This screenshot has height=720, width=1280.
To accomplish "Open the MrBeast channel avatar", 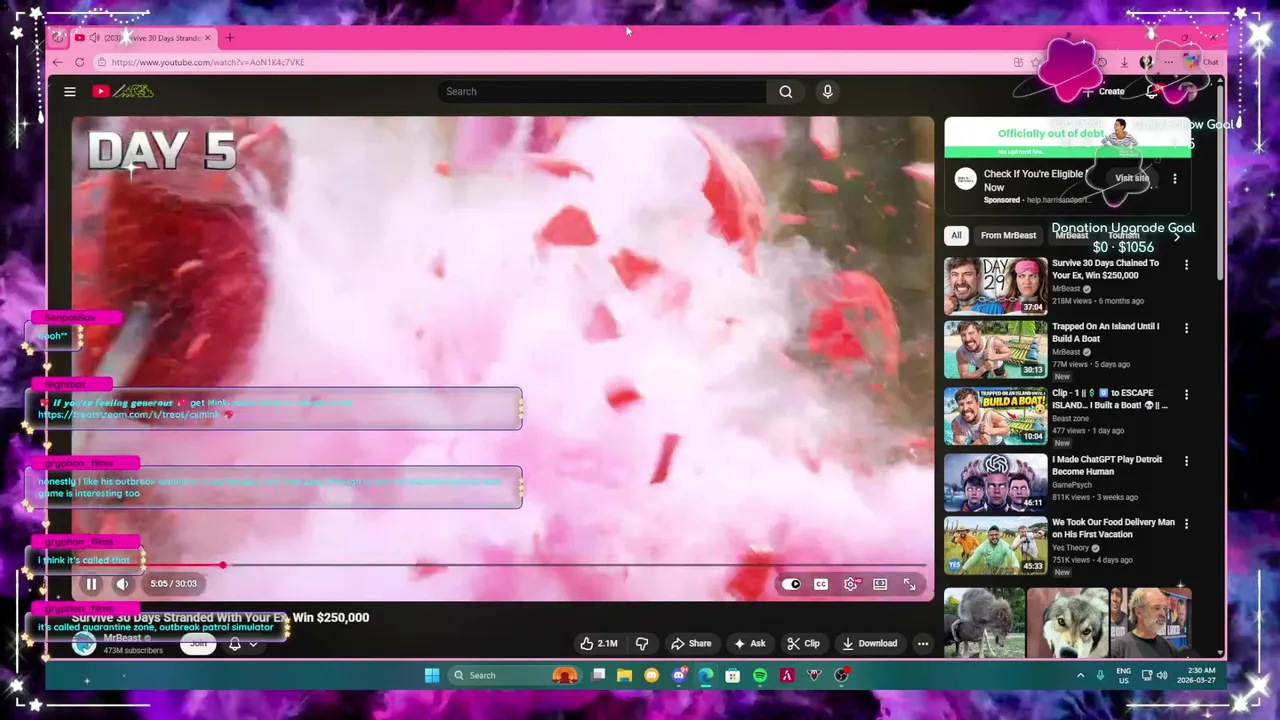I will point(84,644).
